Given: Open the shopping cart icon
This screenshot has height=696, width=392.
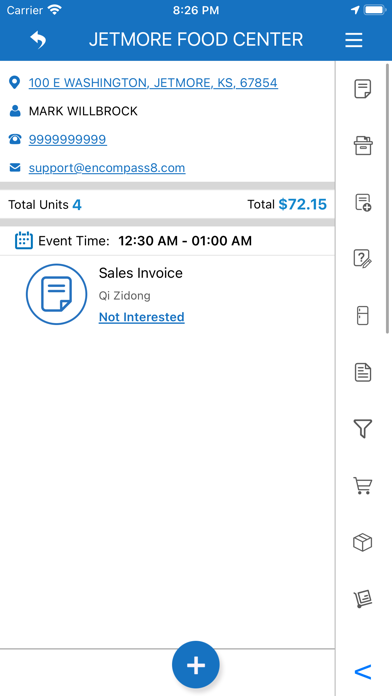Looking at the screenshot, I should coord(363,486).
